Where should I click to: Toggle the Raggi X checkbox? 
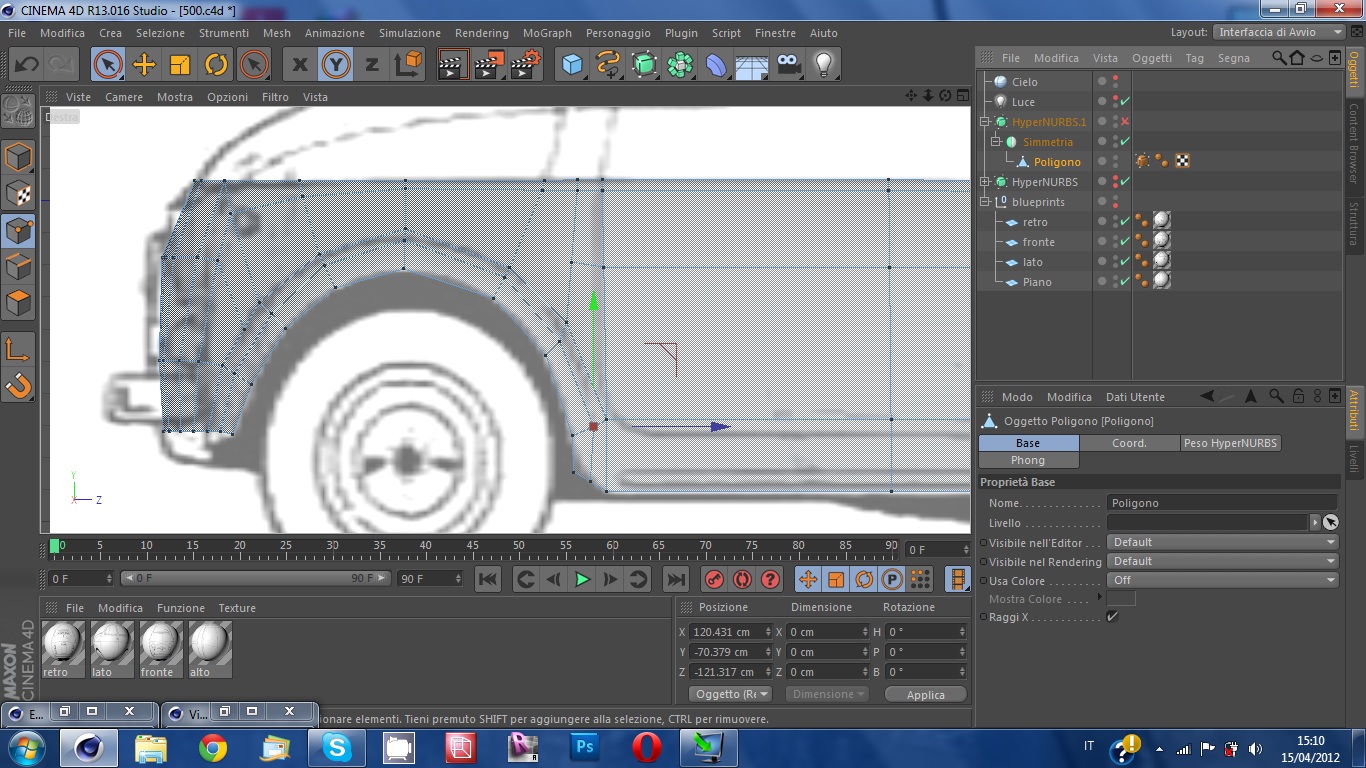pos(1112,617)
